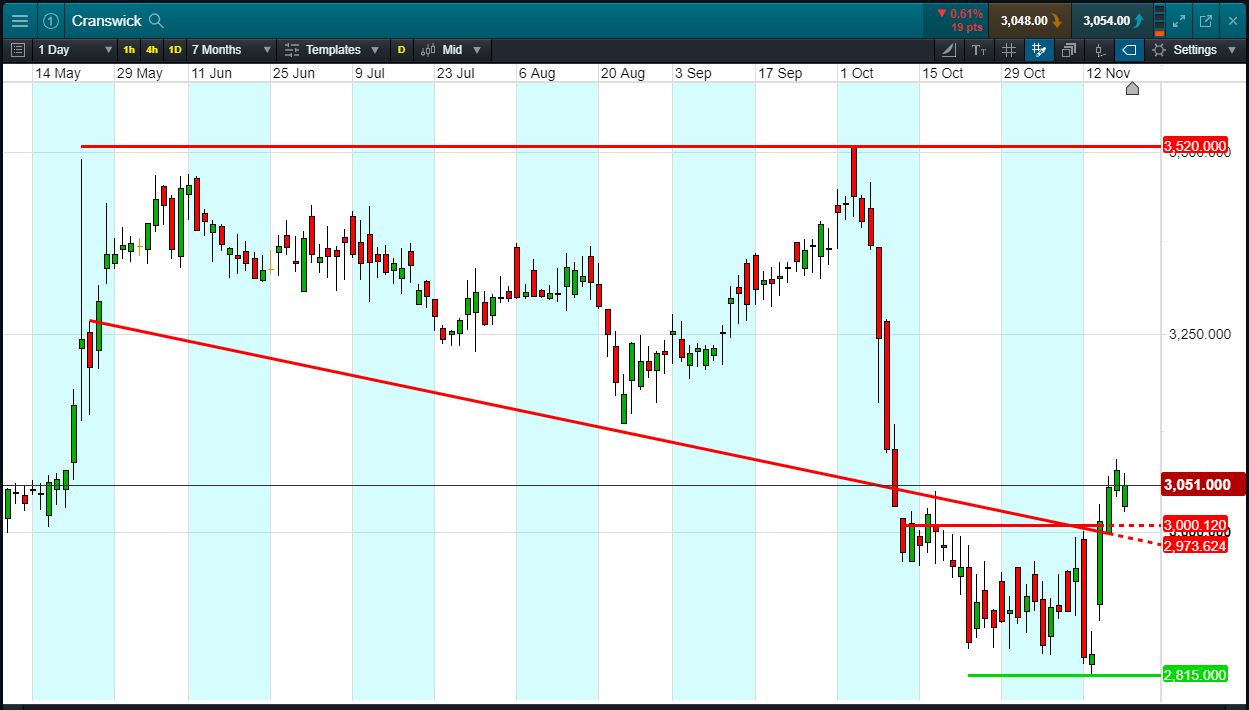The width and height of the screenshot is (1249, 710).
Task: Click the 6 Aug date label
Action: click(x=537, y=73)
